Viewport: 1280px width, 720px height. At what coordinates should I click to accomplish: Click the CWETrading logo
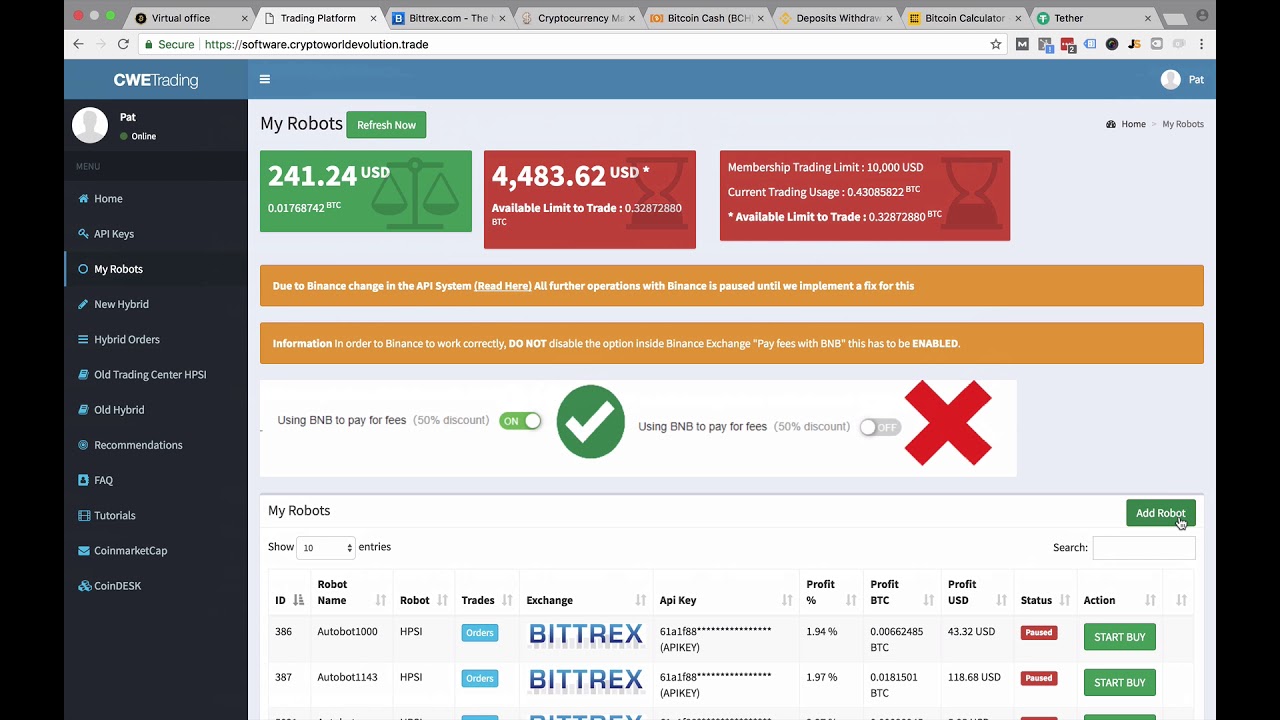tap(156, 80)
